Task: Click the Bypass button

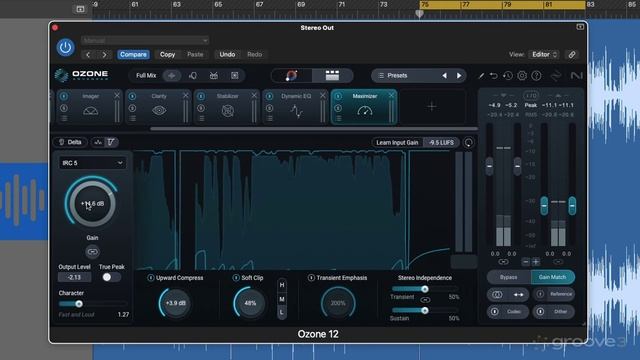Action: pyautogui.click(x=509, y=277)
